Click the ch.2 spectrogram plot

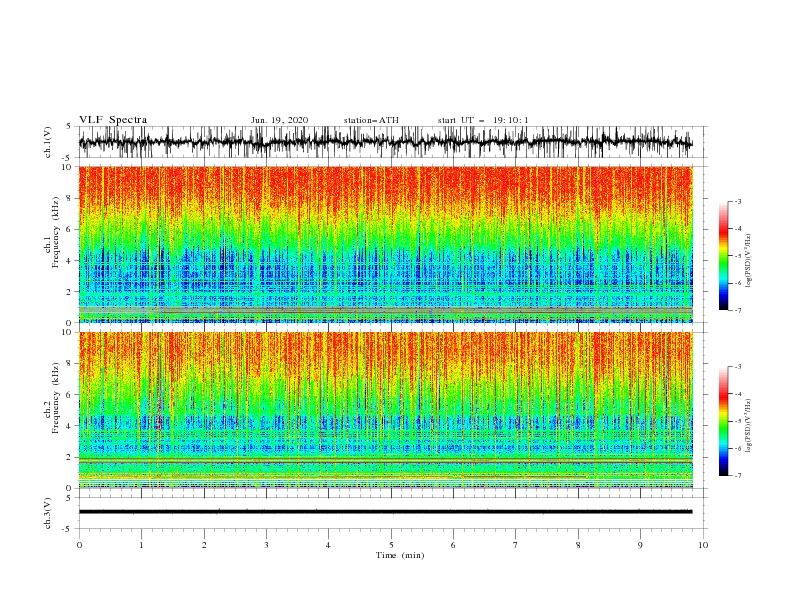coord(386,410)
